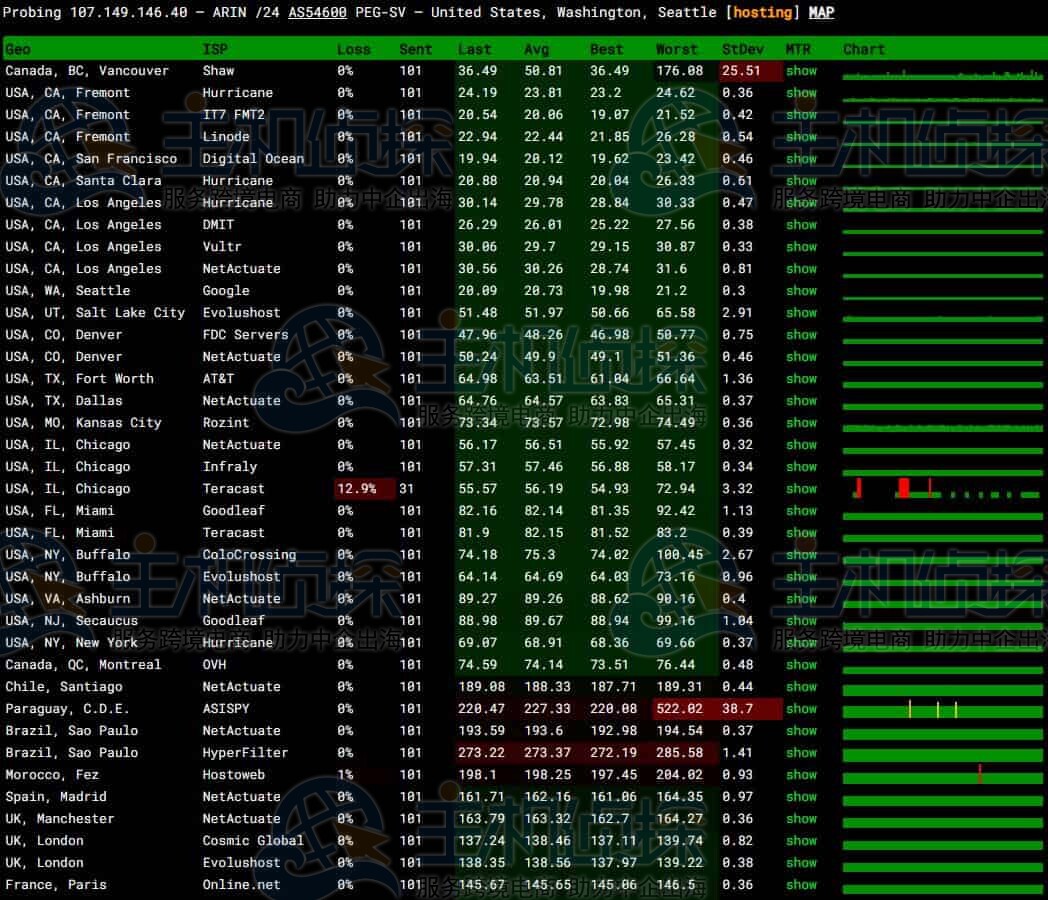
Task: Sort table by the Loss column header
Action: coord(353,49)
